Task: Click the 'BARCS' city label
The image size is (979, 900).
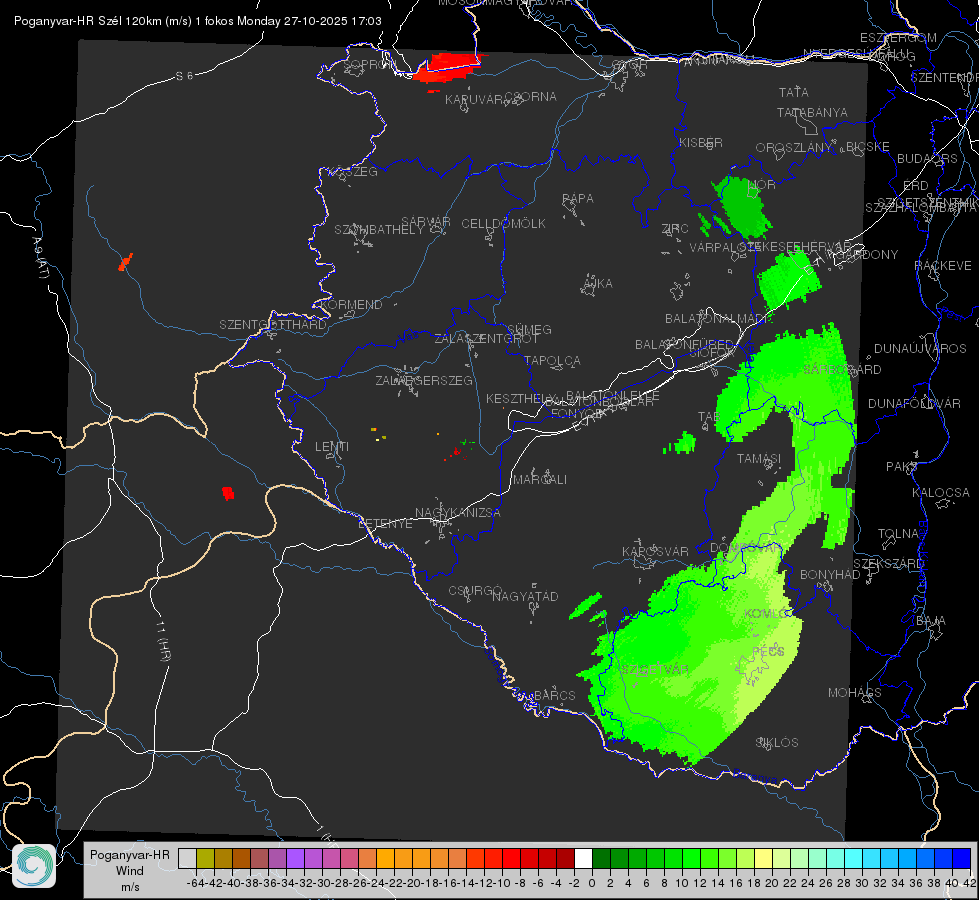Action: [555, 695]
